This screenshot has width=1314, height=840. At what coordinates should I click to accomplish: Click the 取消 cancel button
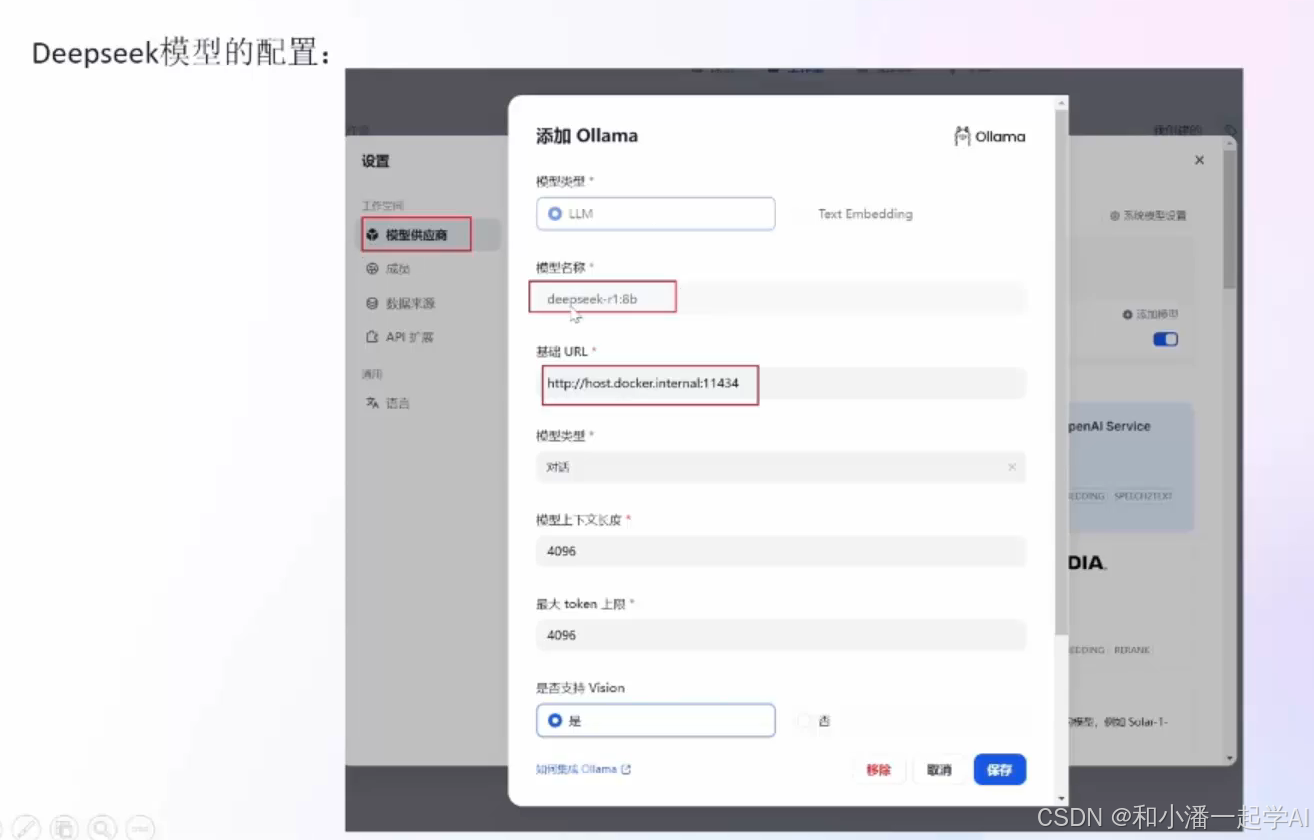point(939,770)
